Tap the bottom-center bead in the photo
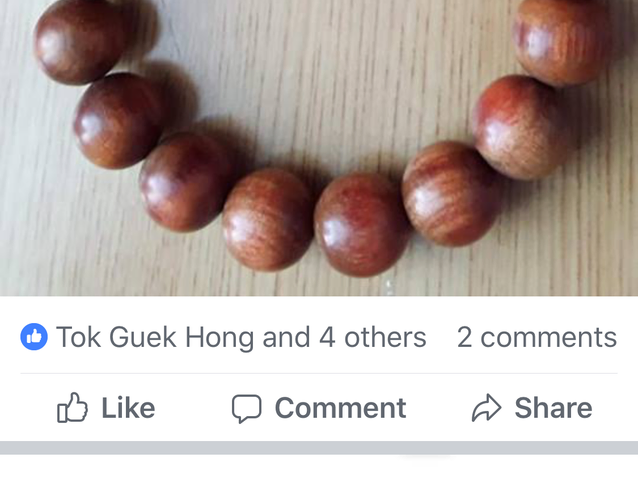The image size is (638, 480). 361,225
